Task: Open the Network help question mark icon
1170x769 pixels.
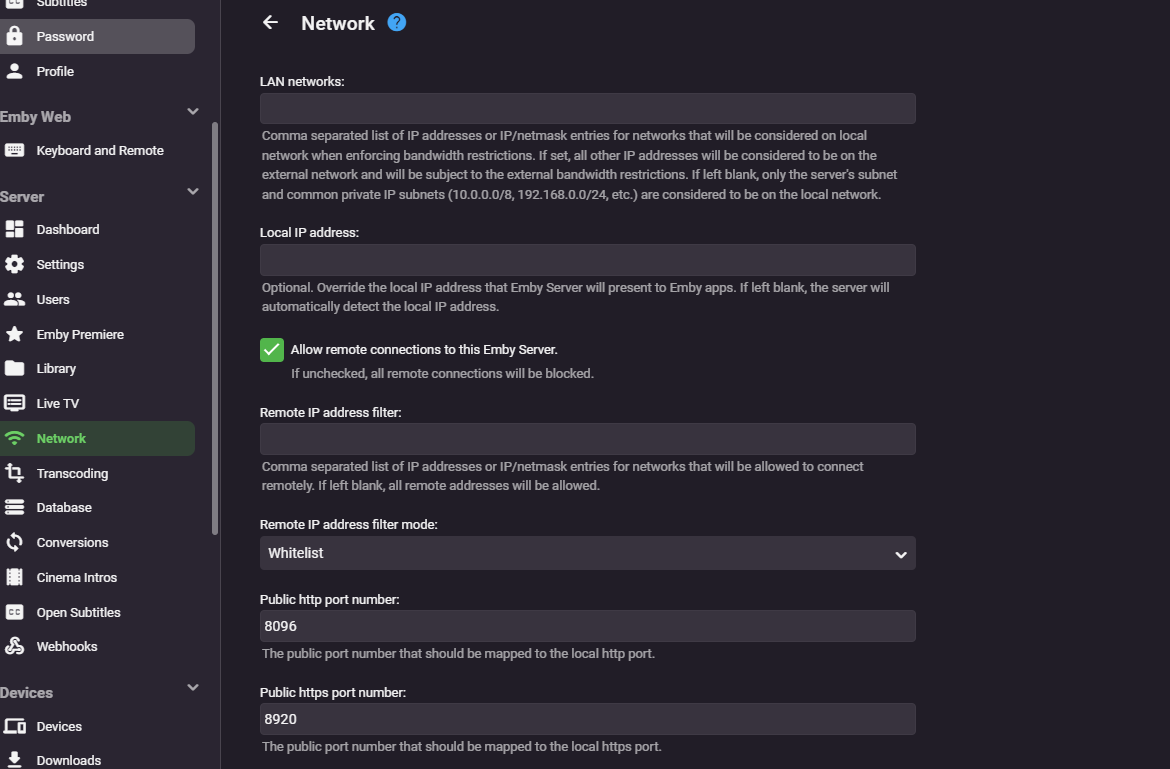Action: pyautogui.click(x=397, y=22)
